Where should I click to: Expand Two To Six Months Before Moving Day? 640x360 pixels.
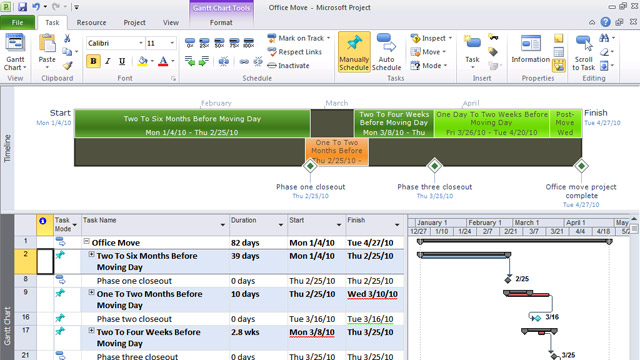coord(91,254)
